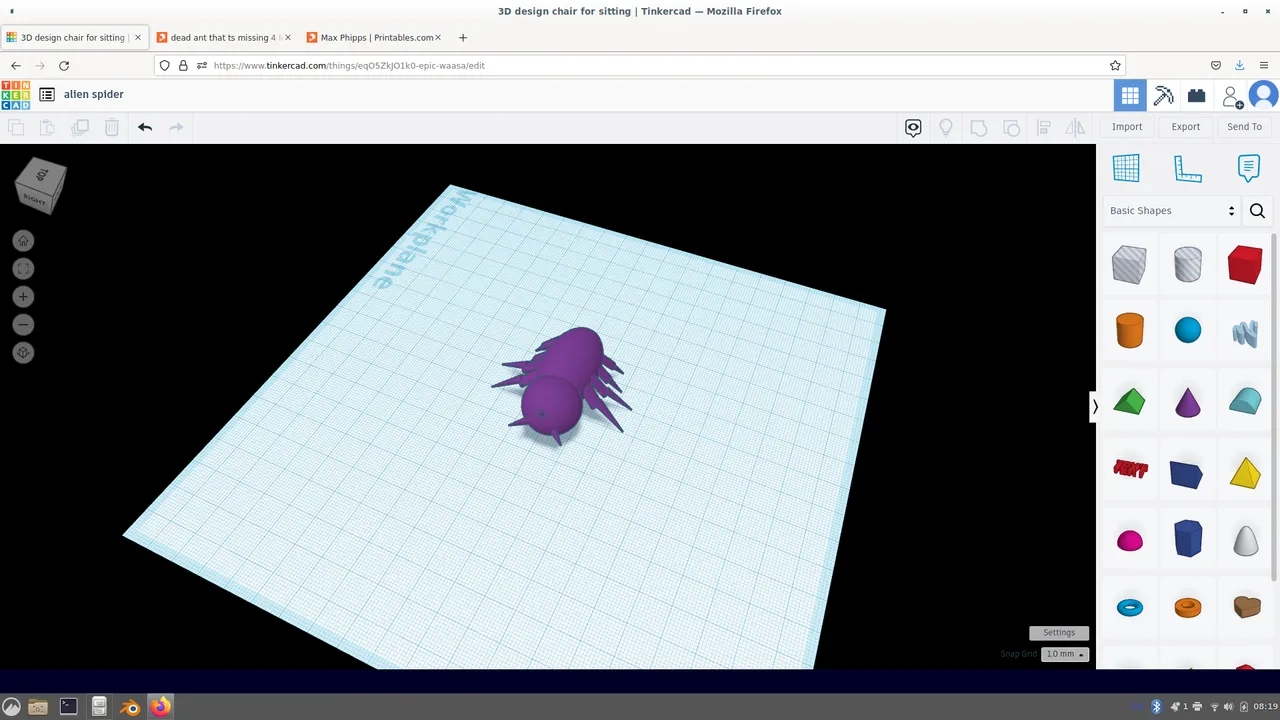
Task: Toggle show all hidden objects icon
Action: coord(946,127)
